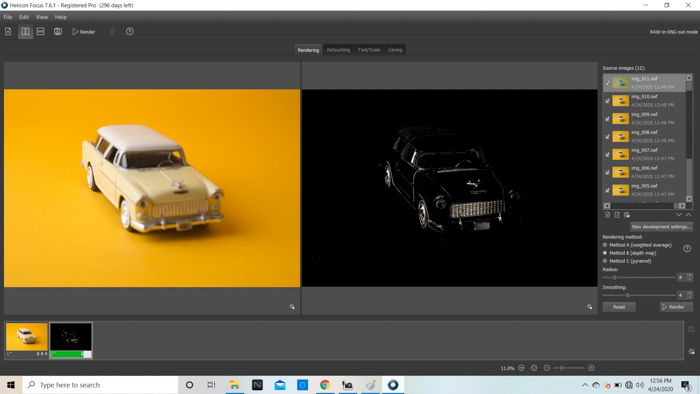Screen dimensions: 700x394
Task: Click the Reset button
Action: [619, 307]
